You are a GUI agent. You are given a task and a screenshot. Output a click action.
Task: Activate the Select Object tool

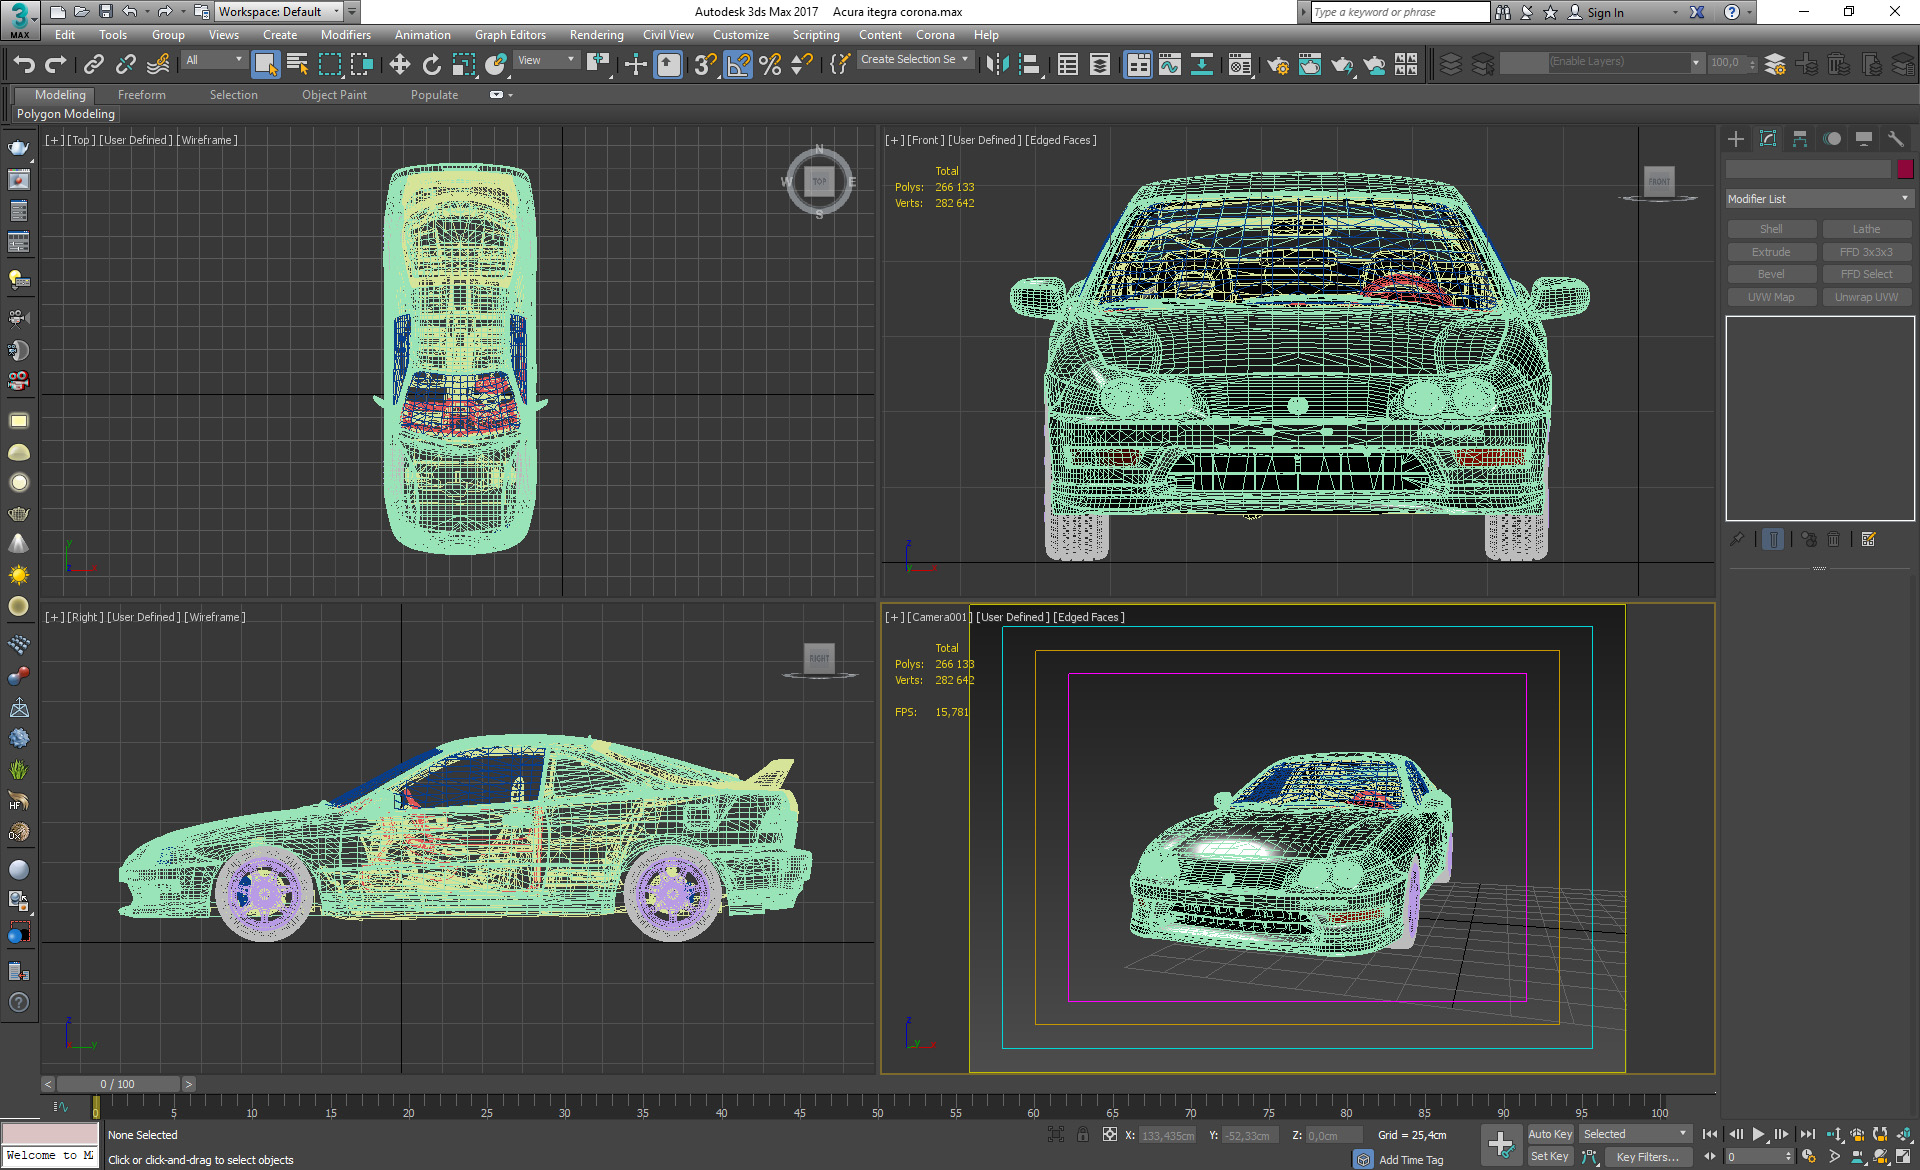[265, 65]
